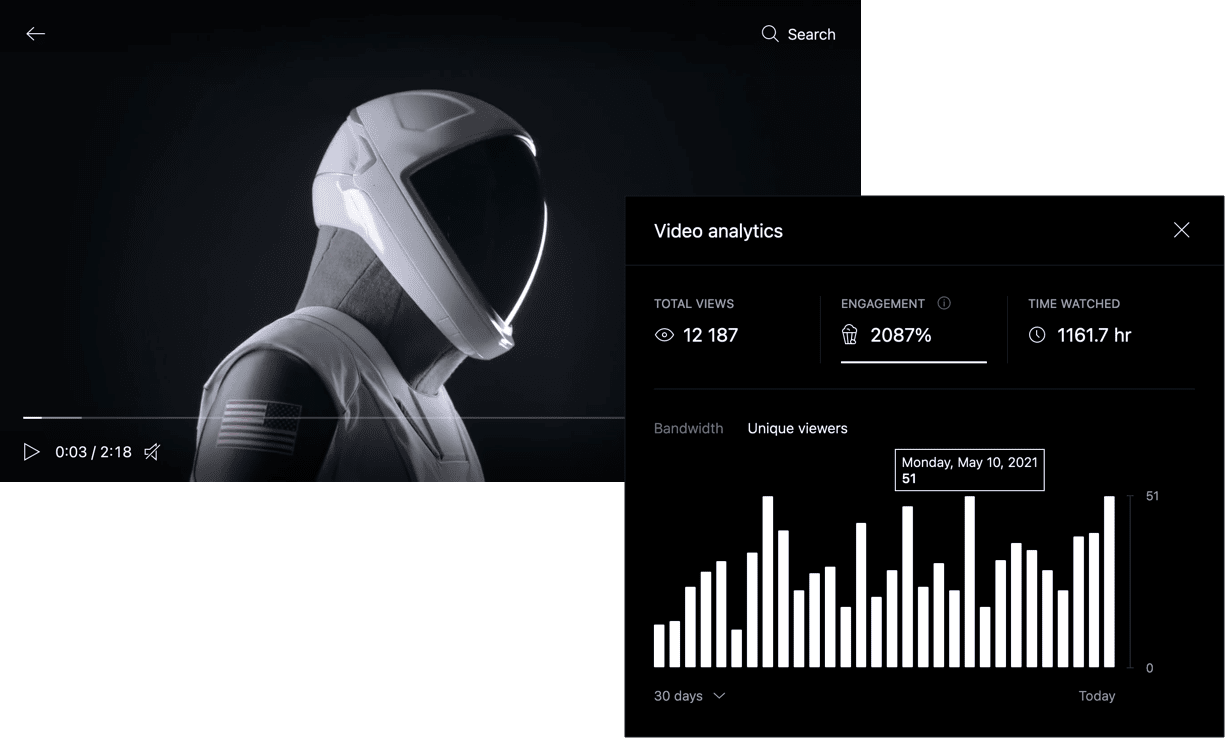Switch to the Bandwidth tab

point(688,428)
